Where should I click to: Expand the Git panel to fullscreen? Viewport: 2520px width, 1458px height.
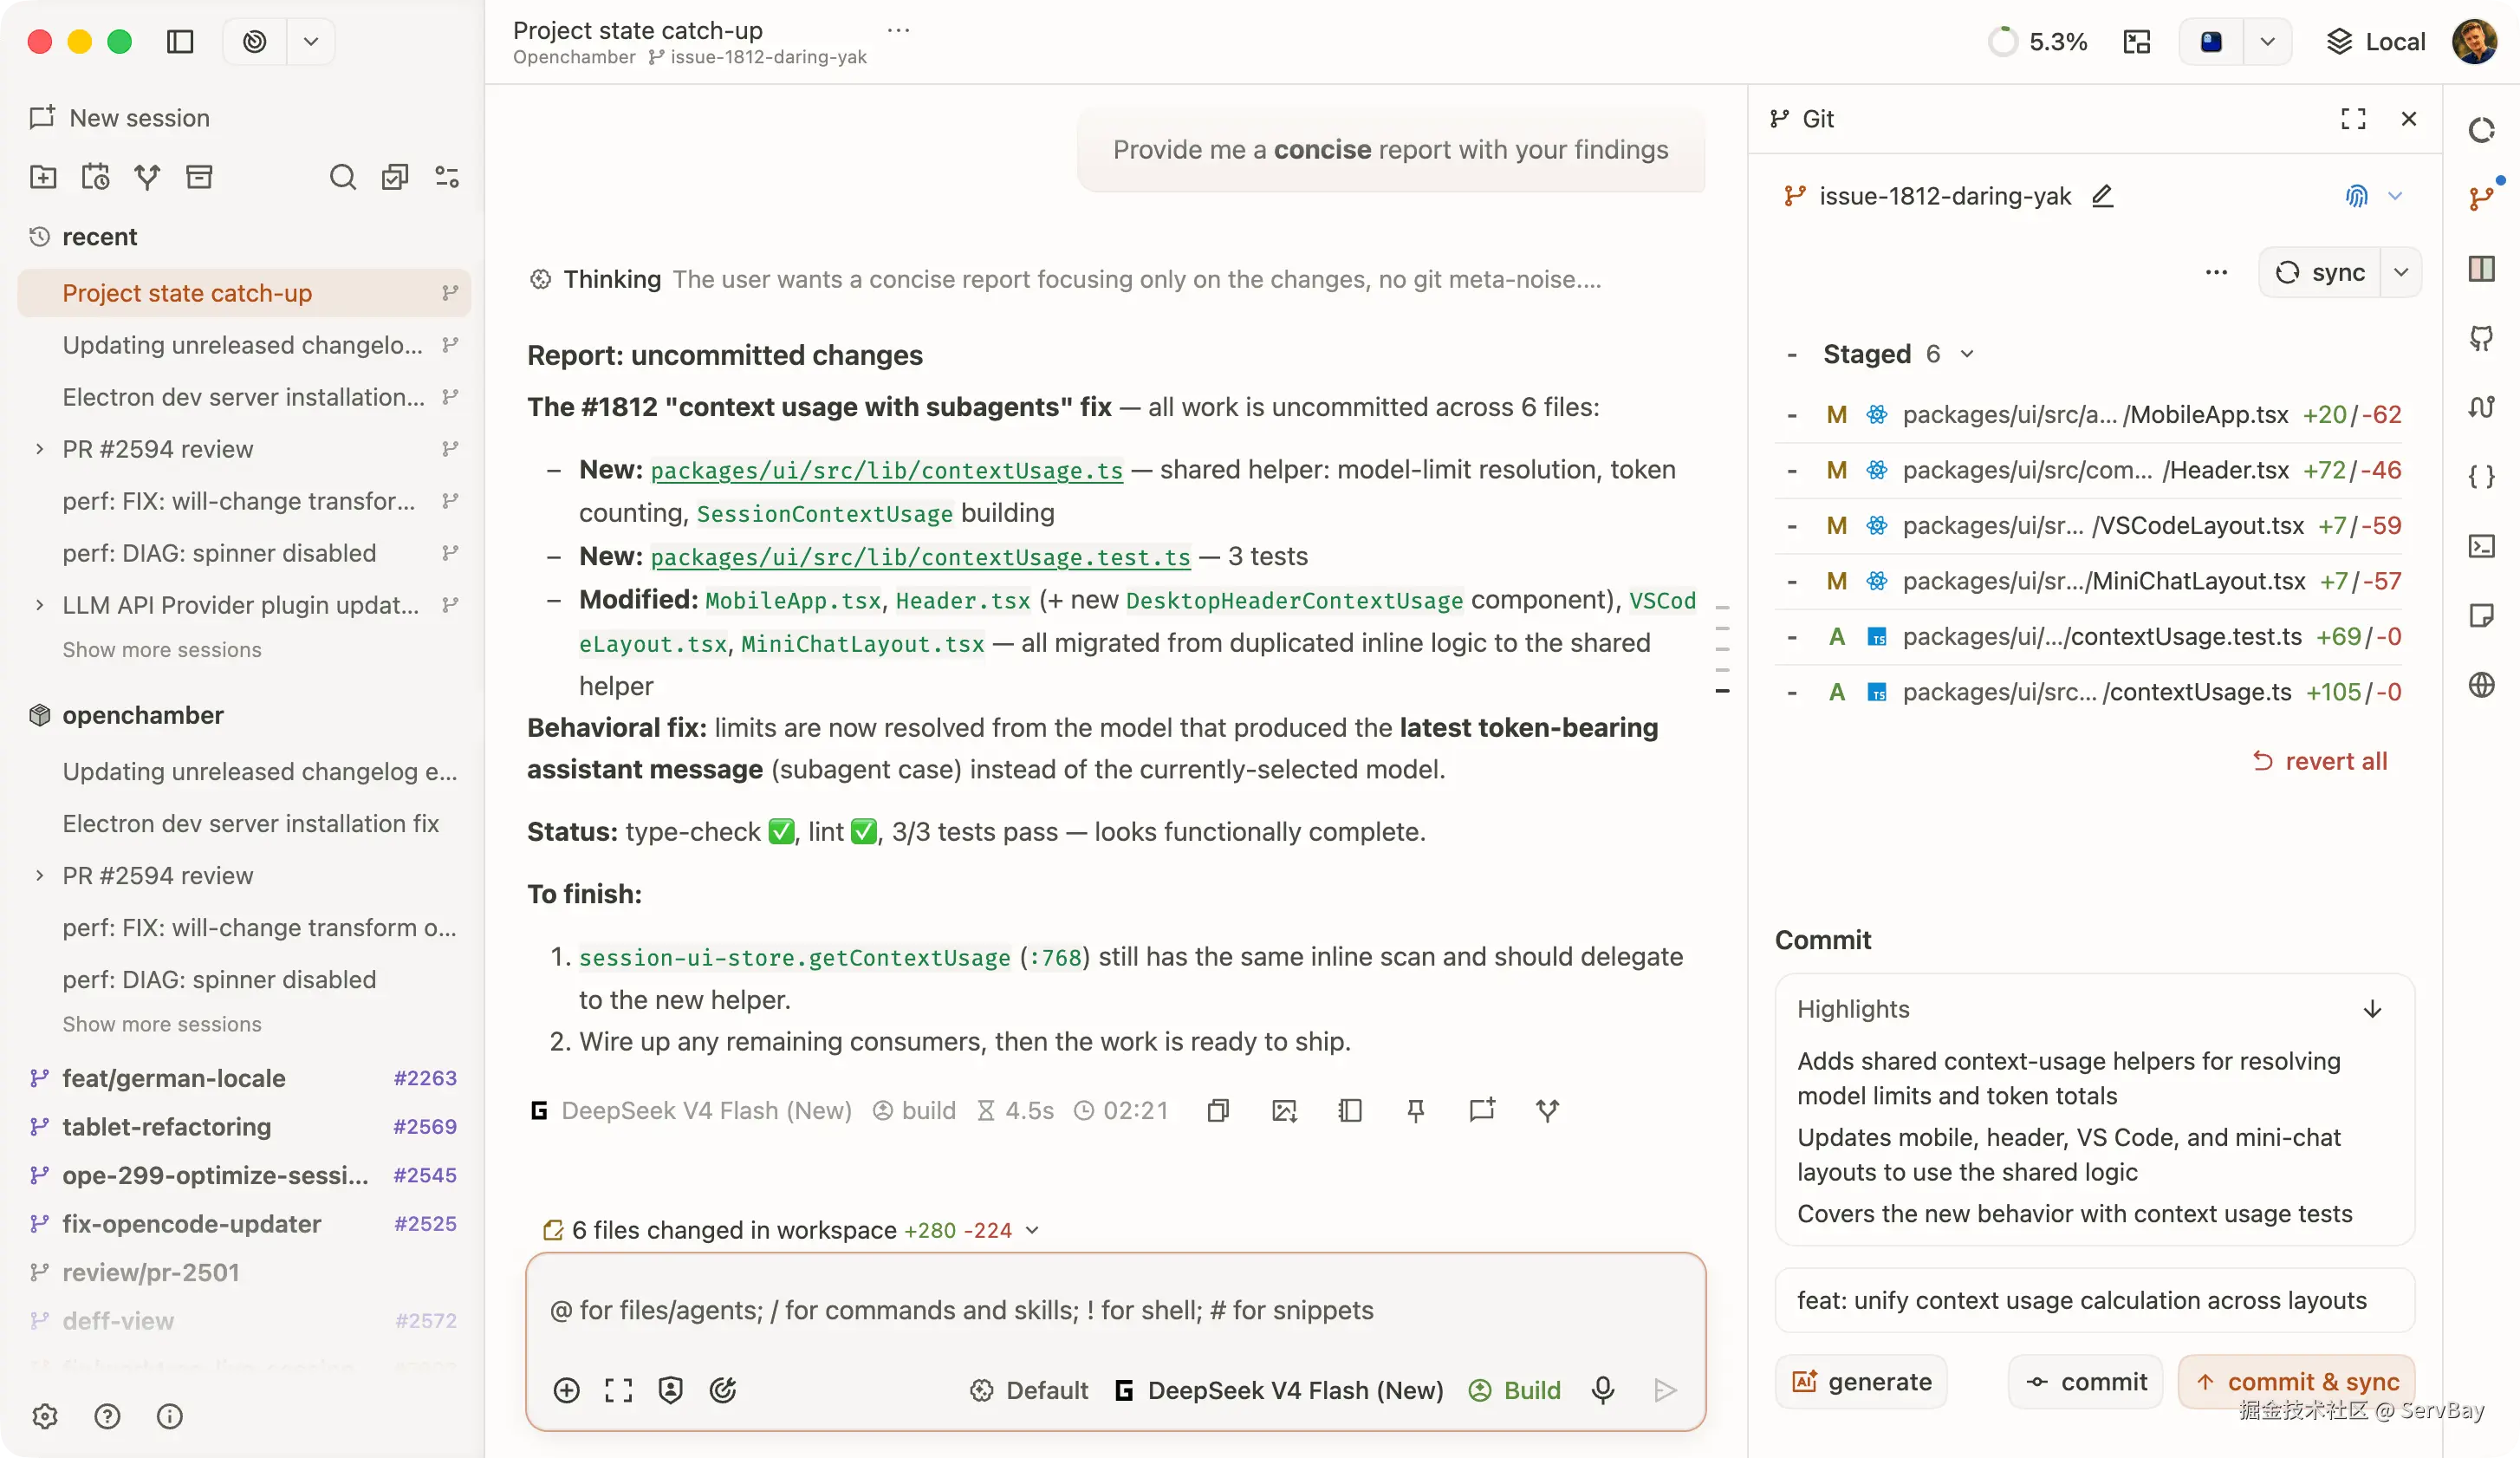click(x=2353, y=119)
